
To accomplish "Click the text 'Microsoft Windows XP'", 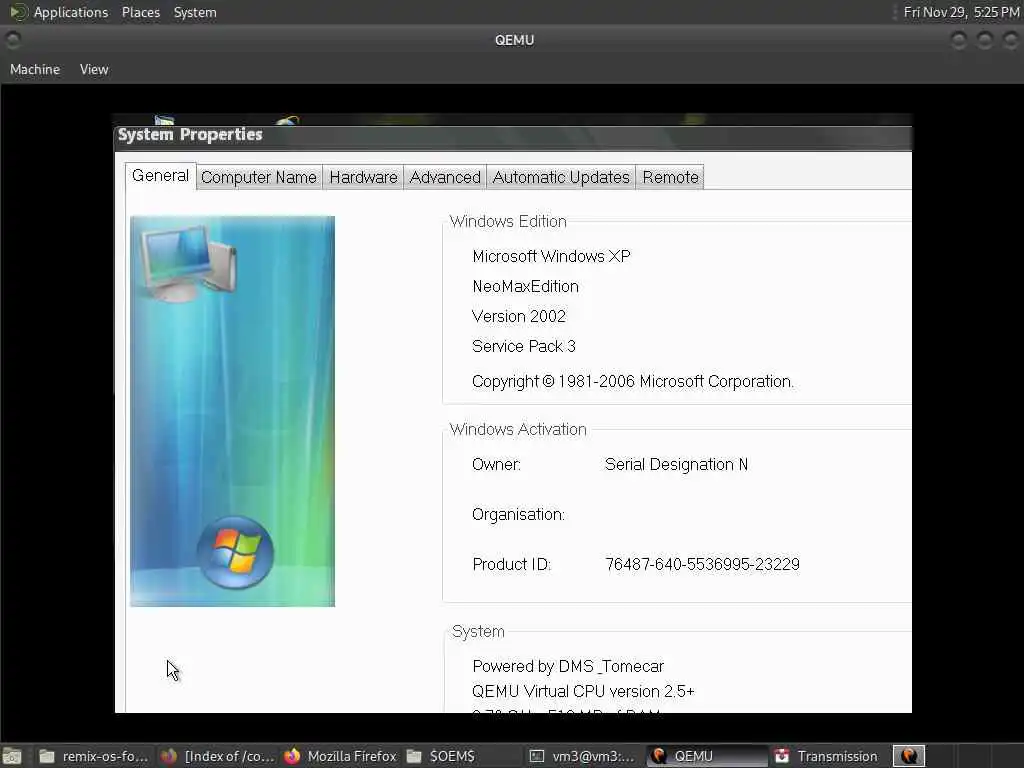I will (x=551, y=257).
